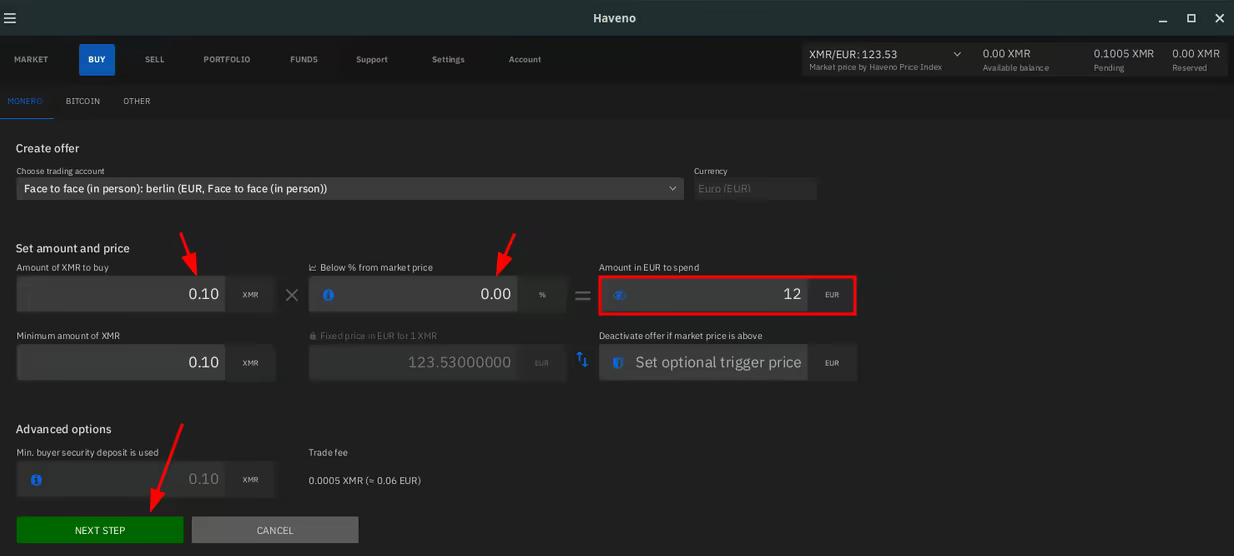Image resolution: width=1234 pixels, height=556 pixels.
Task: Click the equals sign before EUR amount
Action: [582, 295]
